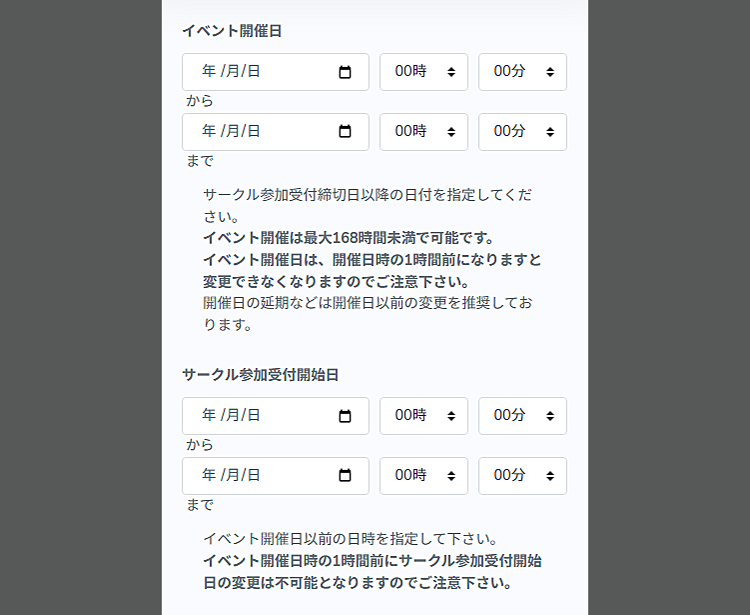Select month segment in イベント開催日 'から' date

231,72
